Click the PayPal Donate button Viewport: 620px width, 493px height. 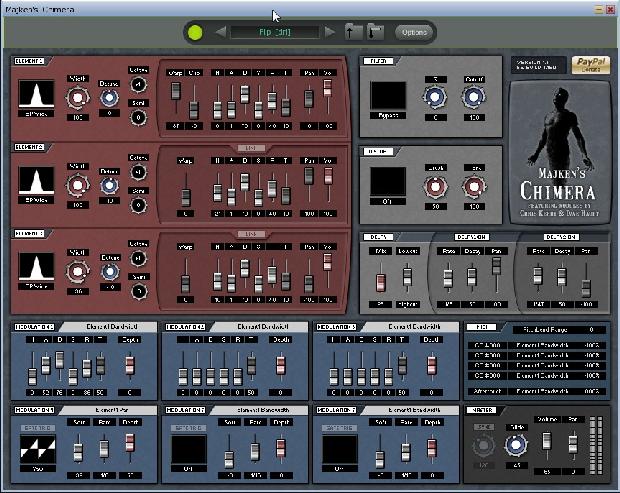pyautogui.click(x=591, y=64)
